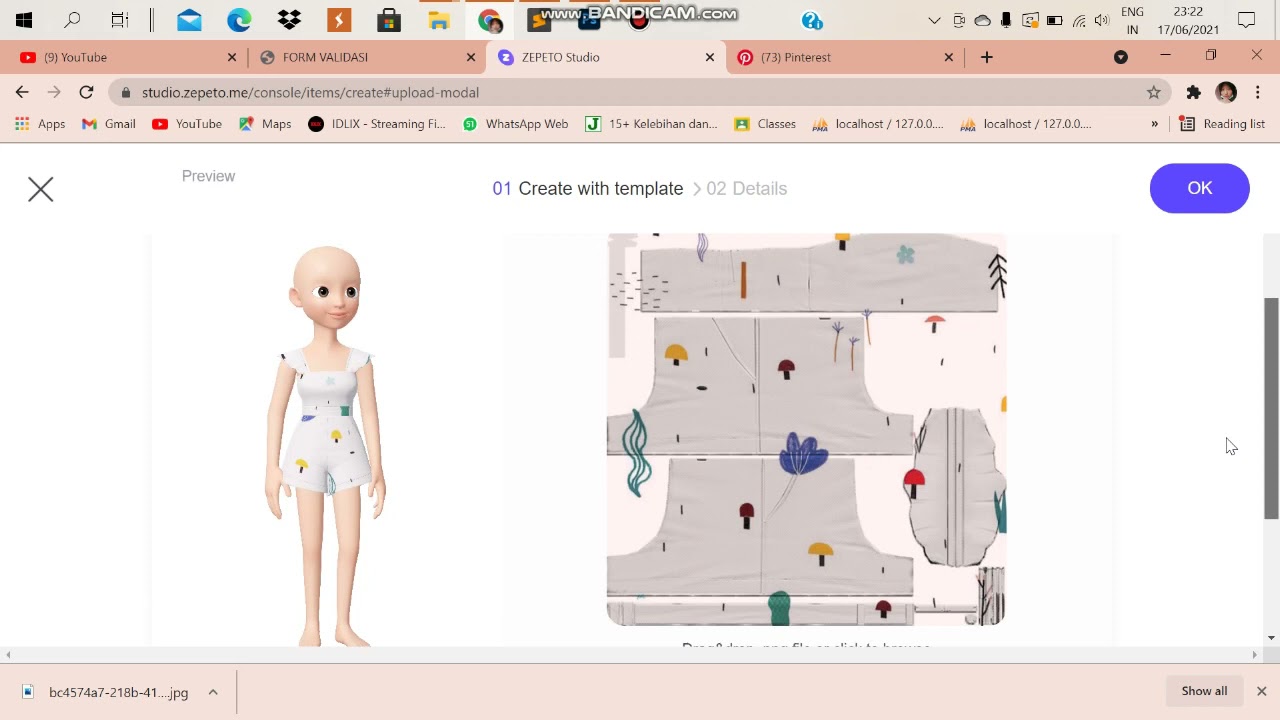Click the horizontal scrollbar right arrow
The width and height of the screenshot is (1280, 720).
point(1255,655)
